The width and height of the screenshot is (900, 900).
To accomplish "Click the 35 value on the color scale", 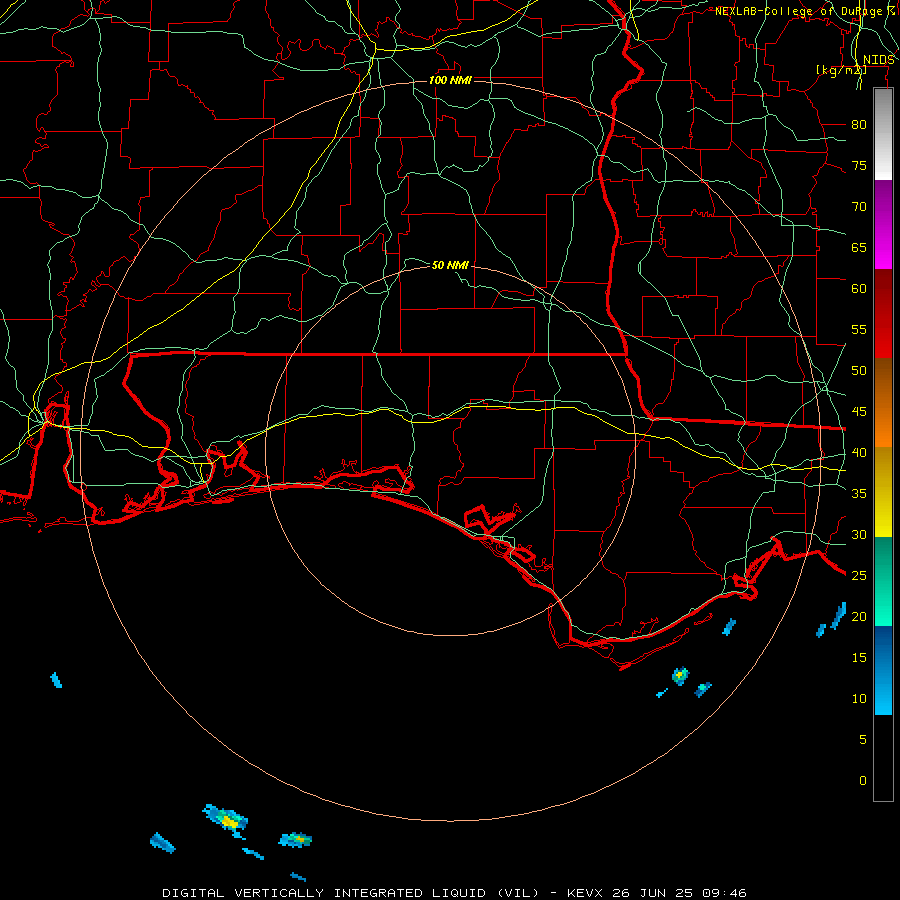I will coord(859,494).
